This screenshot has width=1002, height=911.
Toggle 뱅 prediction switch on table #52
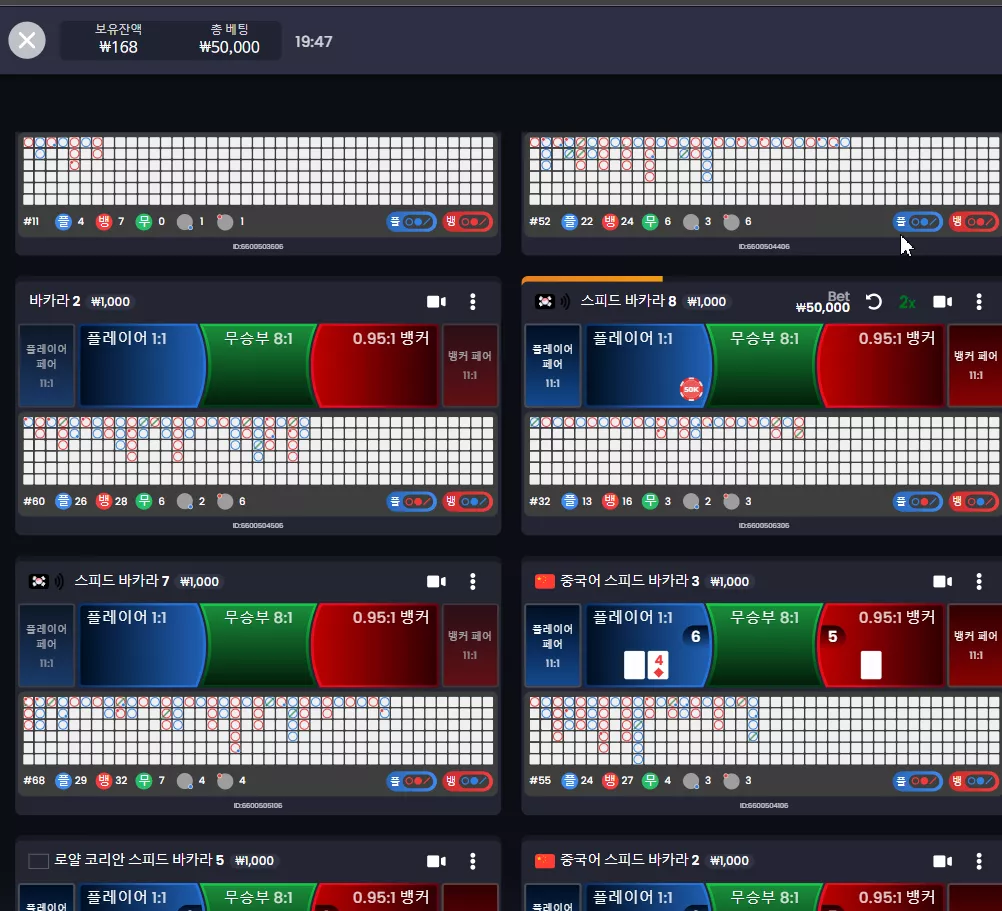pyautogui.click(x=974, y=222)
